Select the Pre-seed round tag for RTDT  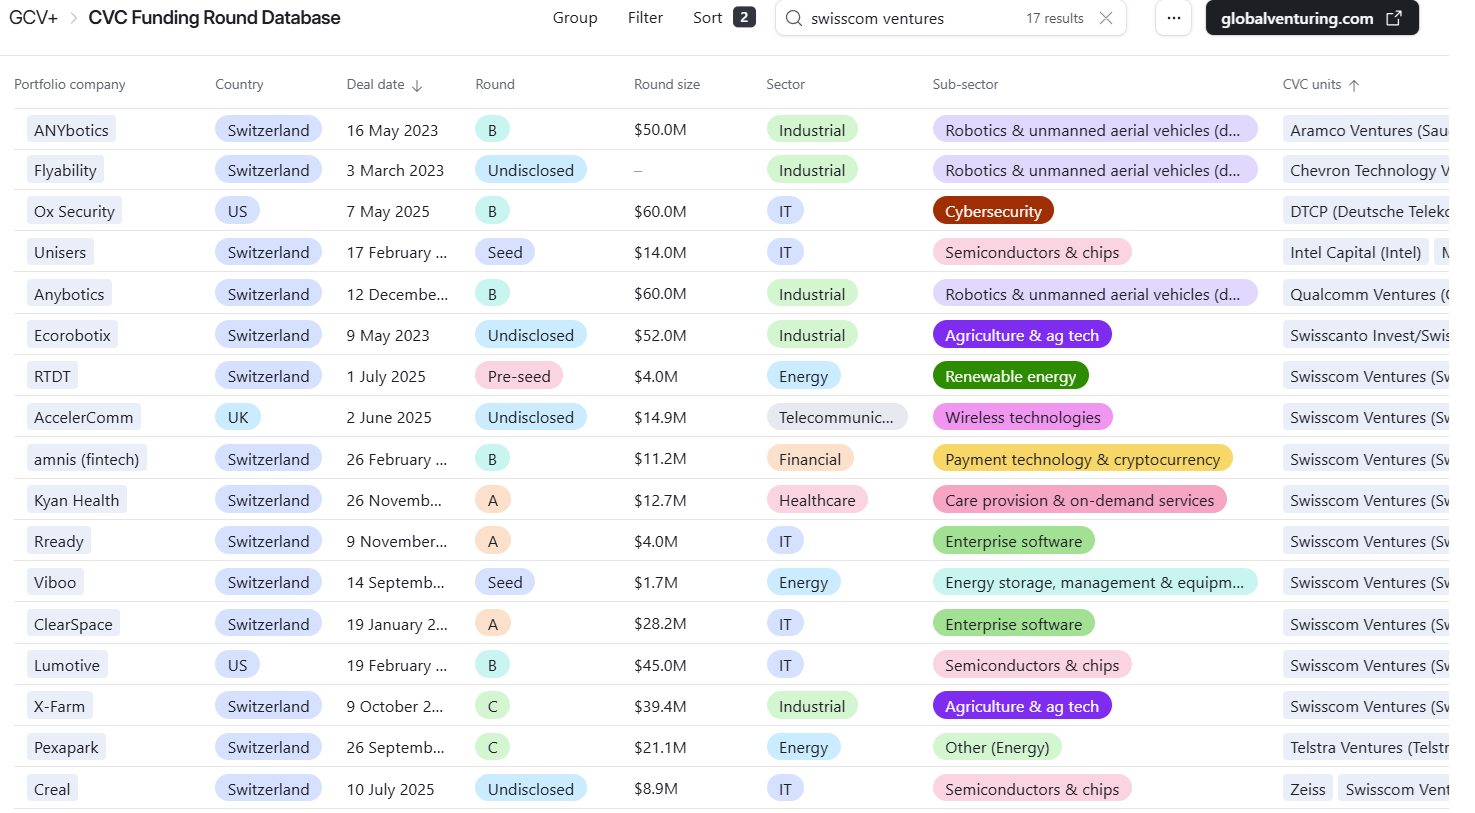coord(518,376)
